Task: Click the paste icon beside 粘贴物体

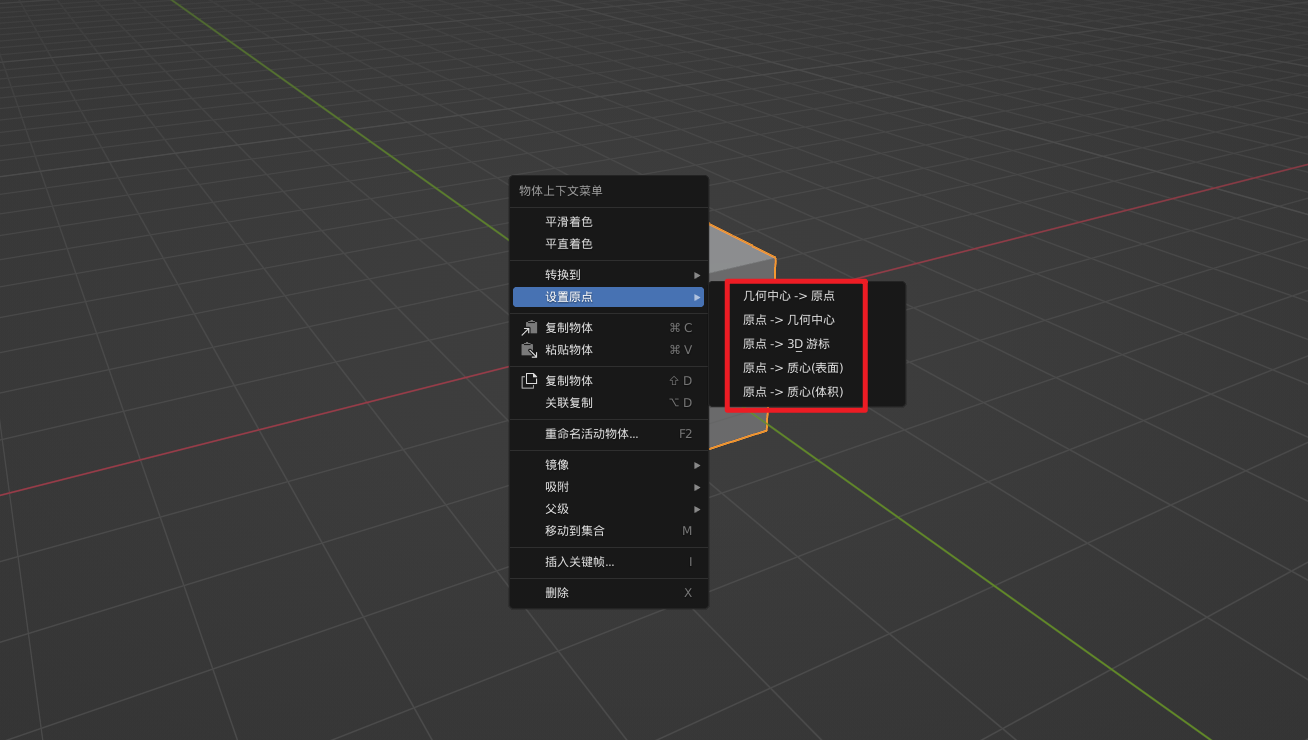Action: [x=529, y=350]
